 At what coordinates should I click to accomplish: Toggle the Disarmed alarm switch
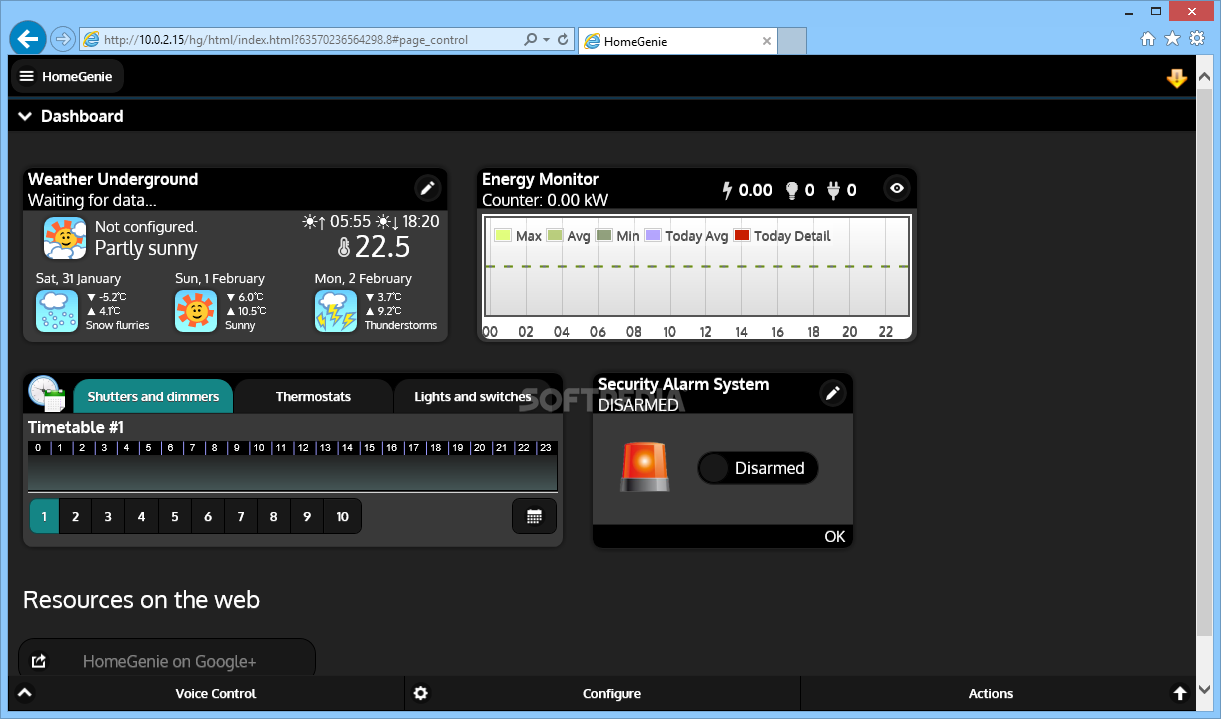click(758, 468)
